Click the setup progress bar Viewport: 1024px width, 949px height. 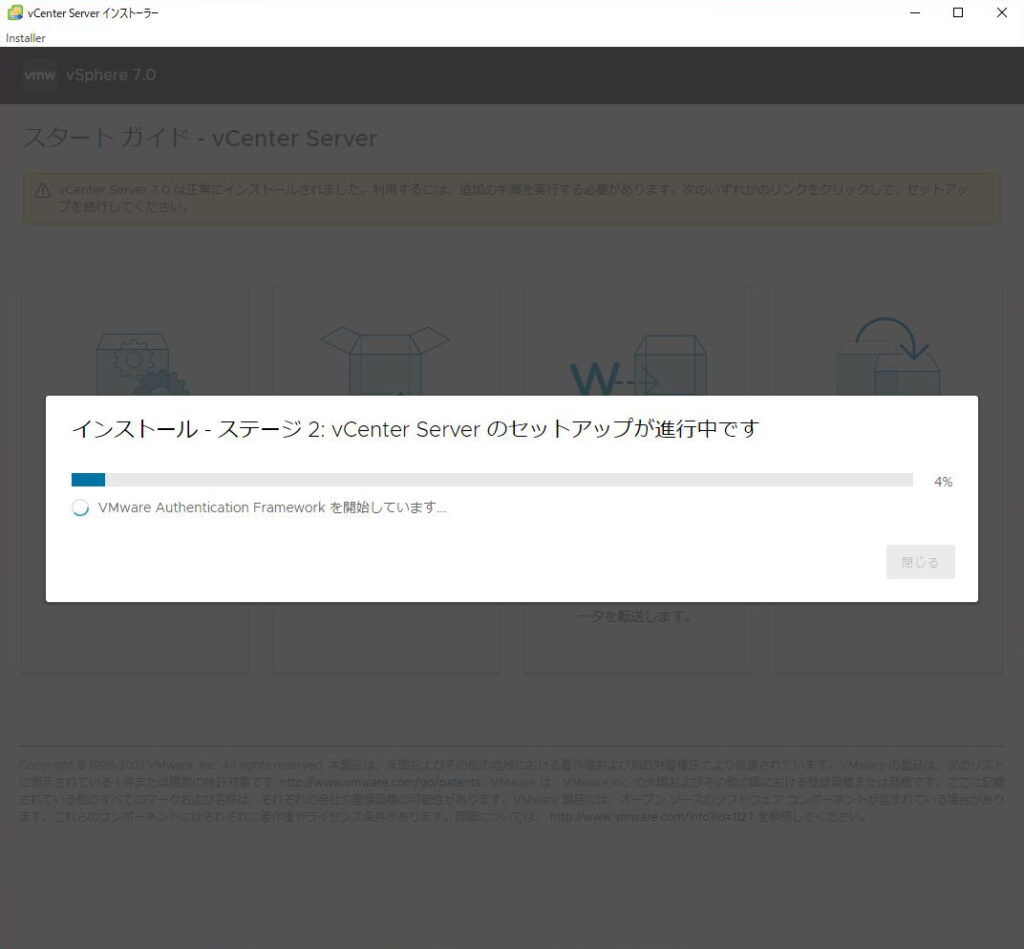pyautogui.click(x=492, y=480)
